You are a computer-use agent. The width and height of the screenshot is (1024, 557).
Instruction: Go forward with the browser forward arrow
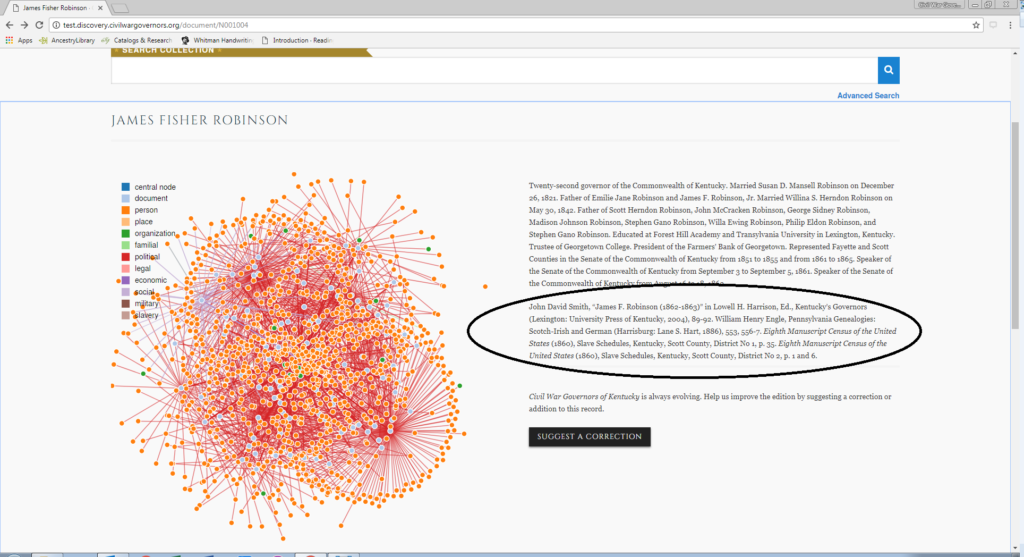[x=24, y=25]
